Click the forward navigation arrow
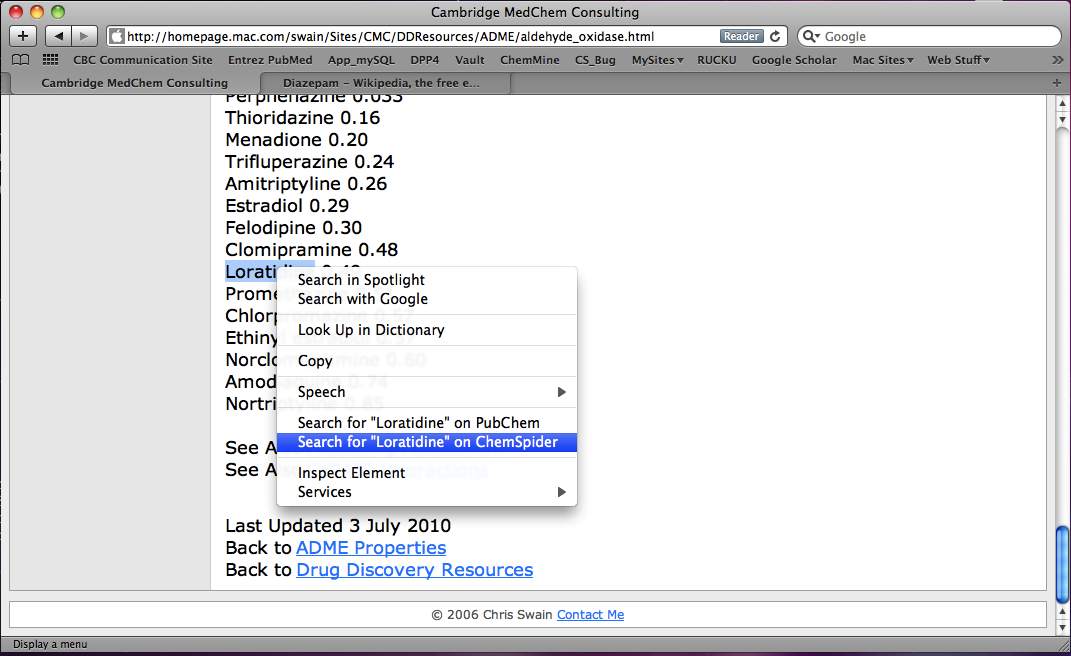This screenshot has width=1071, height=656. 84,36
